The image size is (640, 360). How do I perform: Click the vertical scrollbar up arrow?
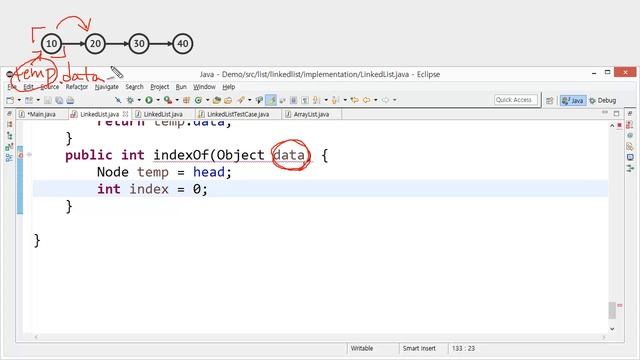(612, 126)
